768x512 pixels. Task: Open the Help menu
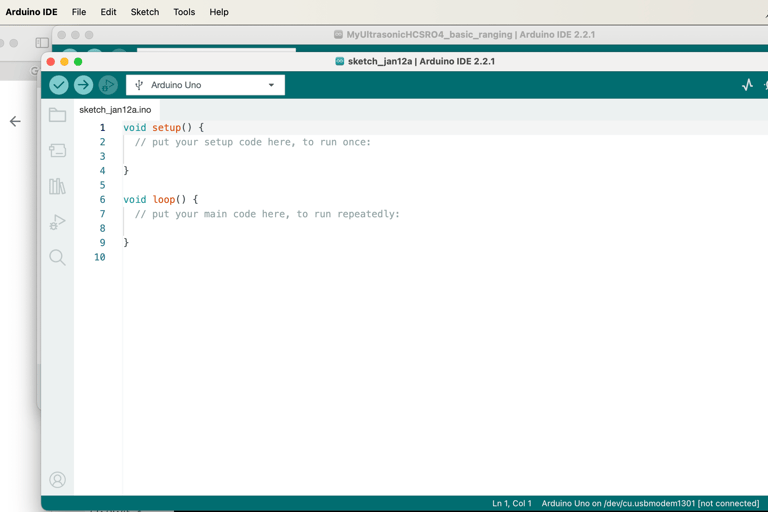(x=219, y=12)
